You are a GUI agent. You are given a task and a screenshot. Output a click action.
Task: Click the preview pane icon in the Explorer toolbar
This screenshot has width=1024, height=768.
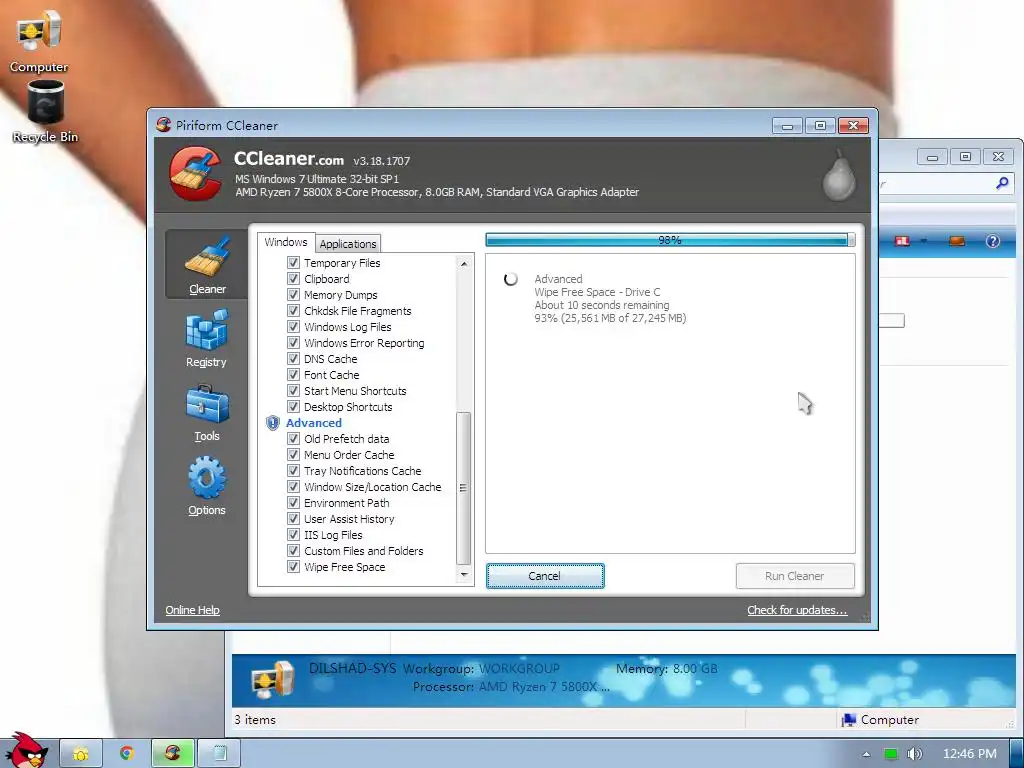point(957,241)
